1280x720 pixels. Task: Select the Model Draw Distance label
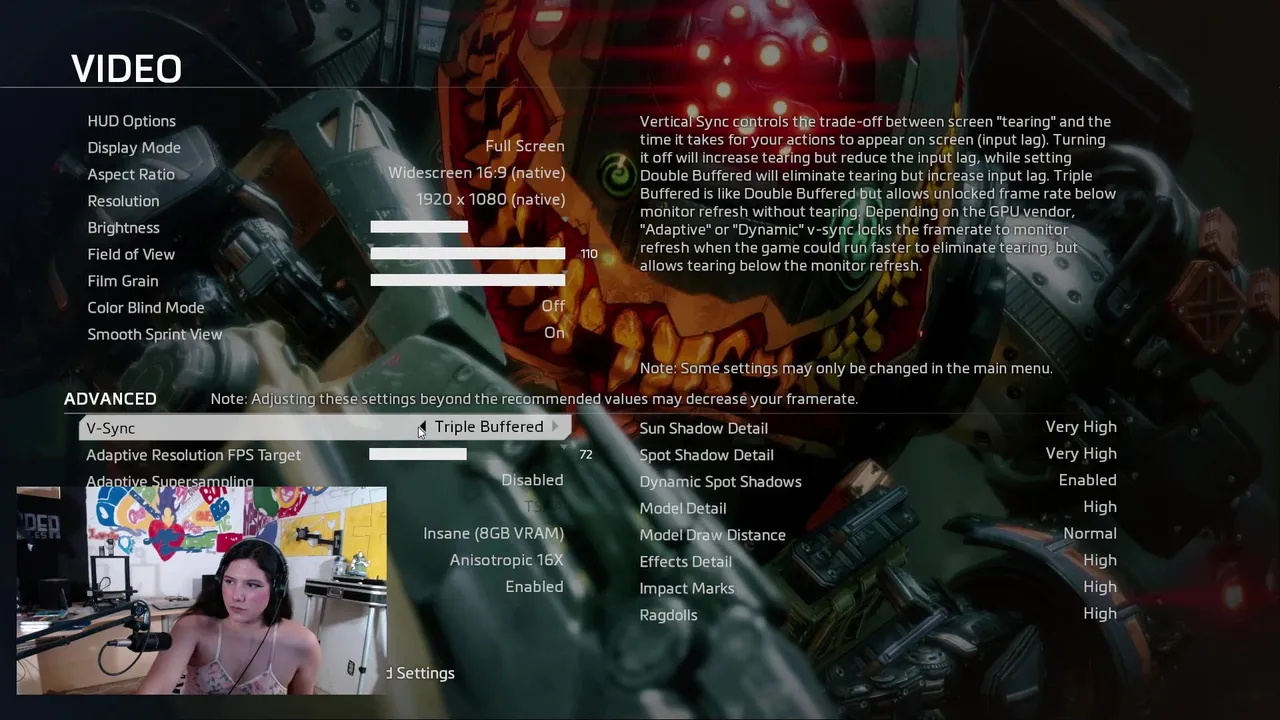[713, 535]
